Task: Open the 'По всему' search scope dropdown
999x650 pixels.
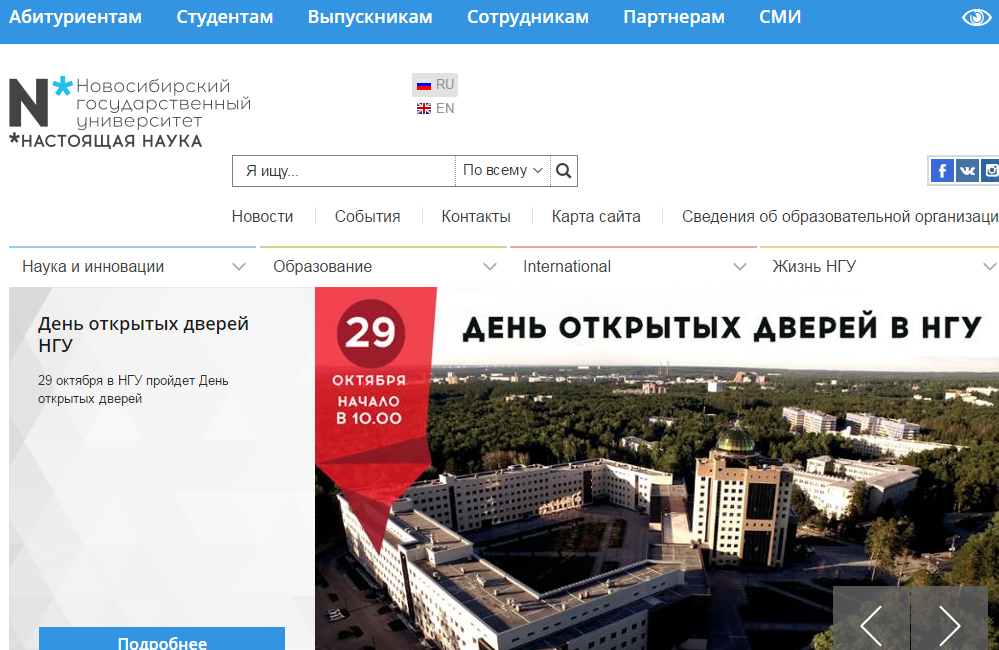Action: 503,171
